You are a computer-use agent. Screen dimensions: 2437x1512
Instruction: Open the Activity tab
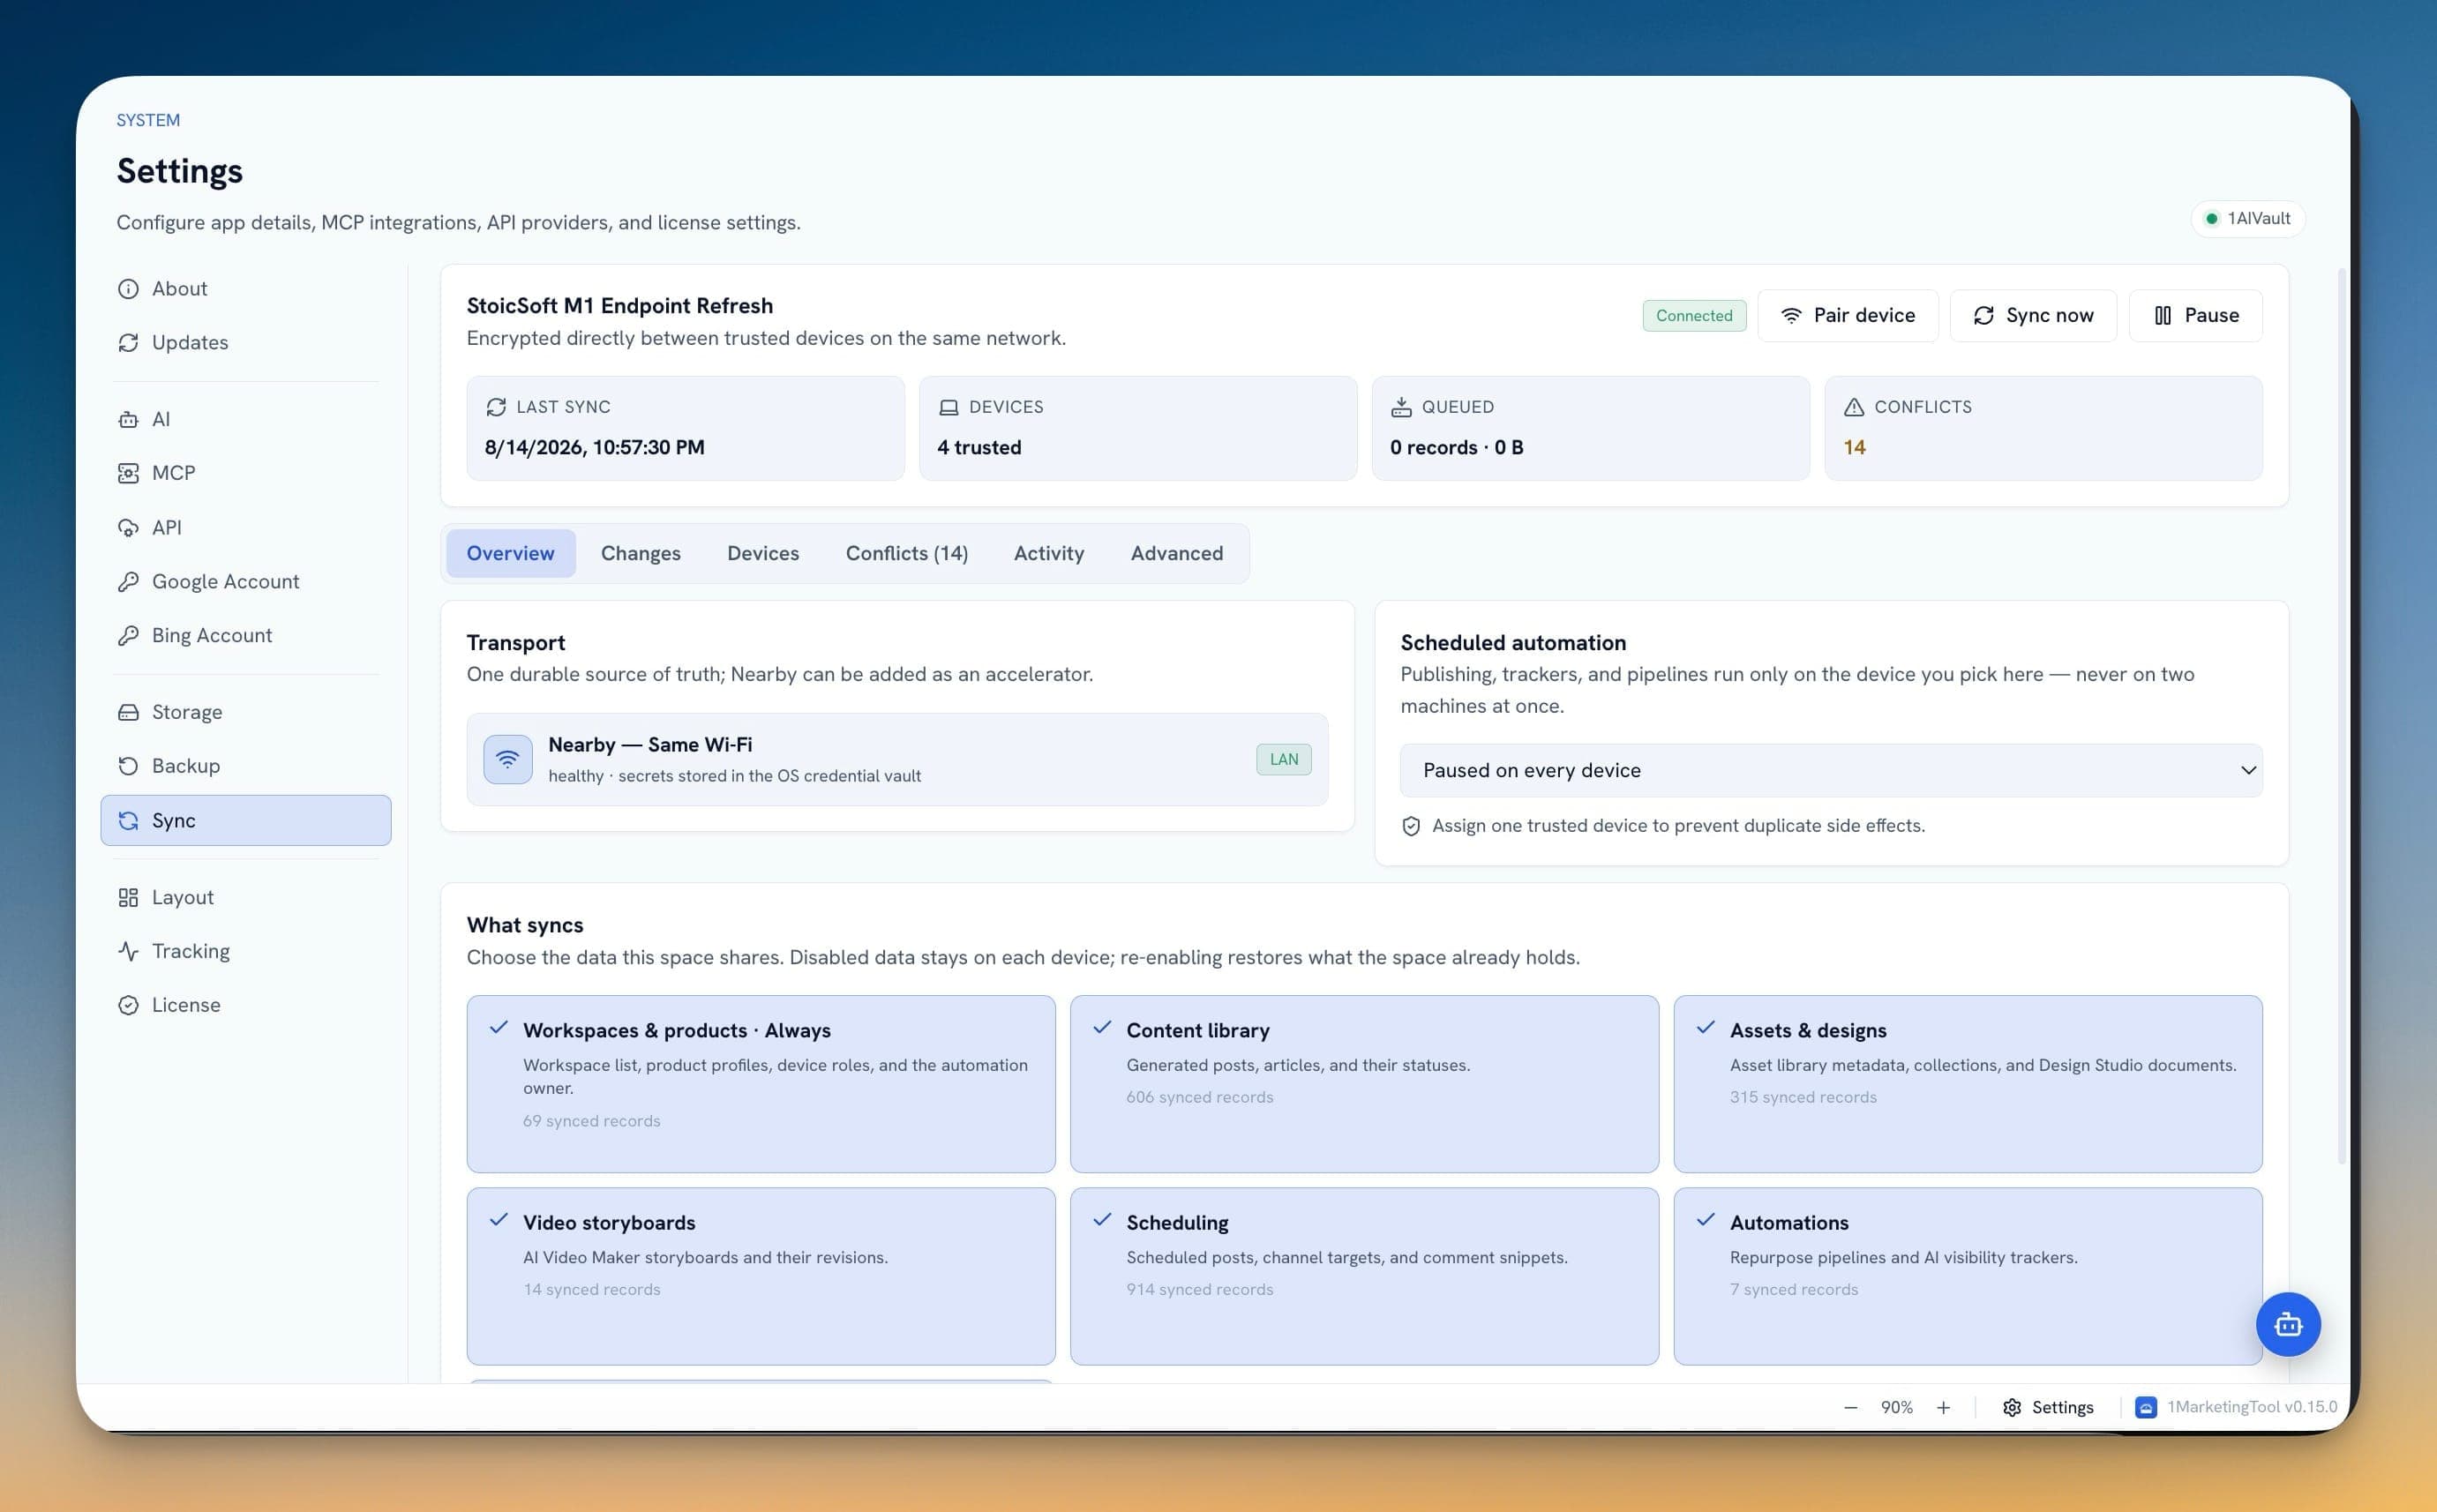pyautogui.click(x=1048, y=553)
